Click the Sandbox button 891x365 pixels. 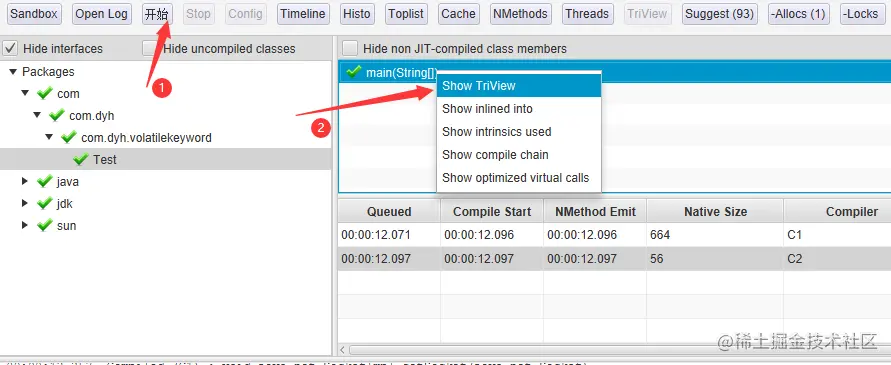[x=34, y=14]
